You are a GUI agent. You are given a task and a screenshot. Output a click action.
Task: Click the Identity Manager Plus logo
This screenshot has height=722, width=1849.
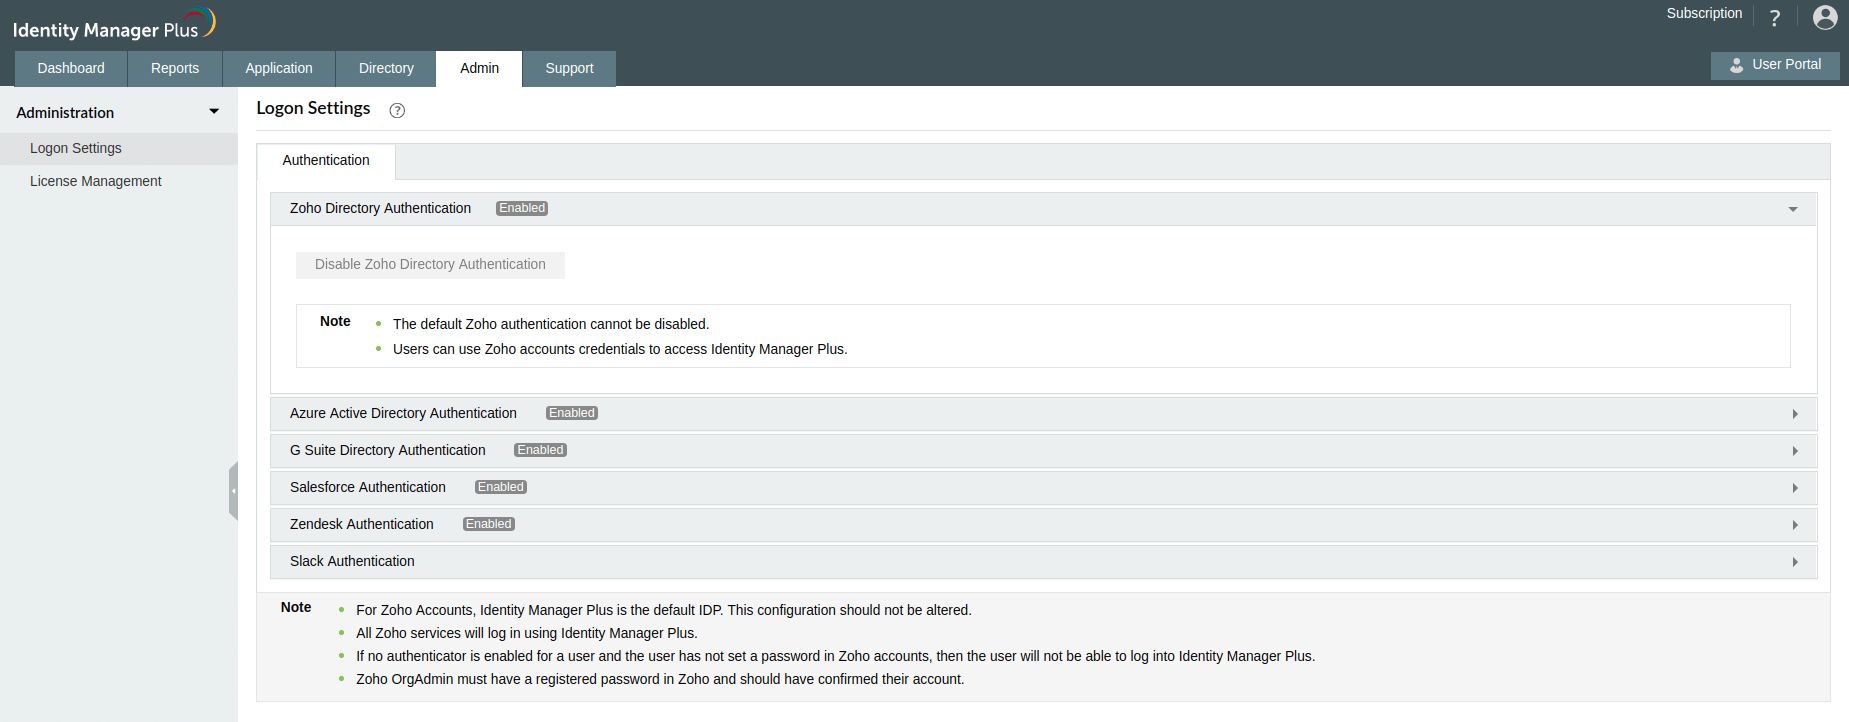pos(114,24)
